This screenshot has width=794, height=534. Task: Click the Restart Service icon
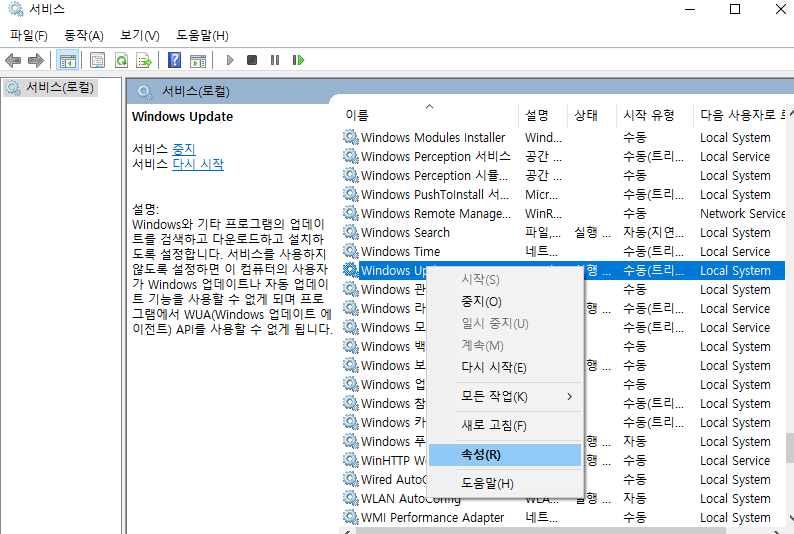click(298, 60)
